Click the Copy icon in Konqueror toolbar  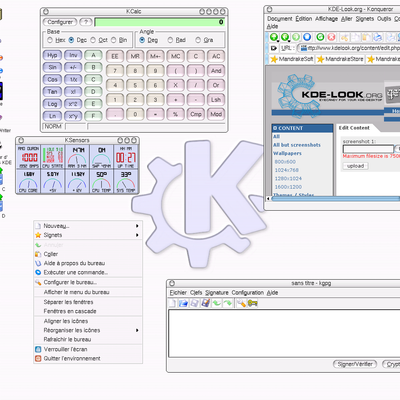click(x=355, y=37)
